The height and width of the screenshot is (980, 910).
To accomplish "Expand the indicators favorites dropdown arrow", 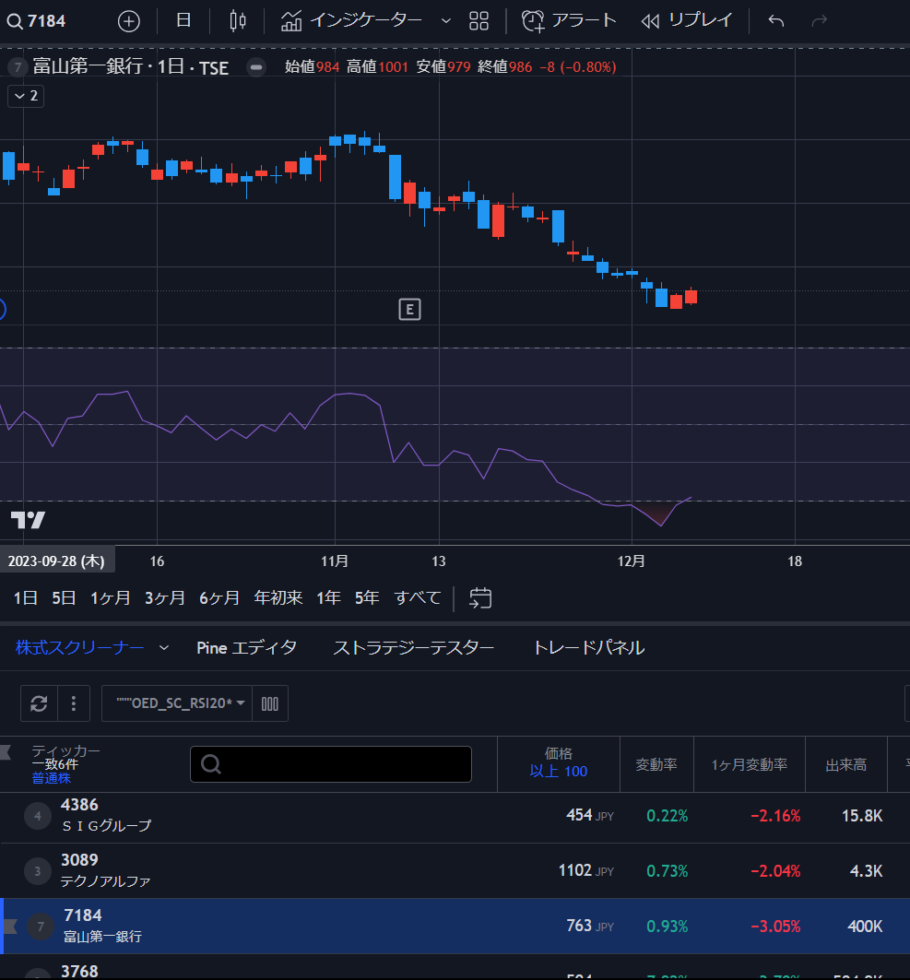I will pyautogui.click(x=446, y=21).
